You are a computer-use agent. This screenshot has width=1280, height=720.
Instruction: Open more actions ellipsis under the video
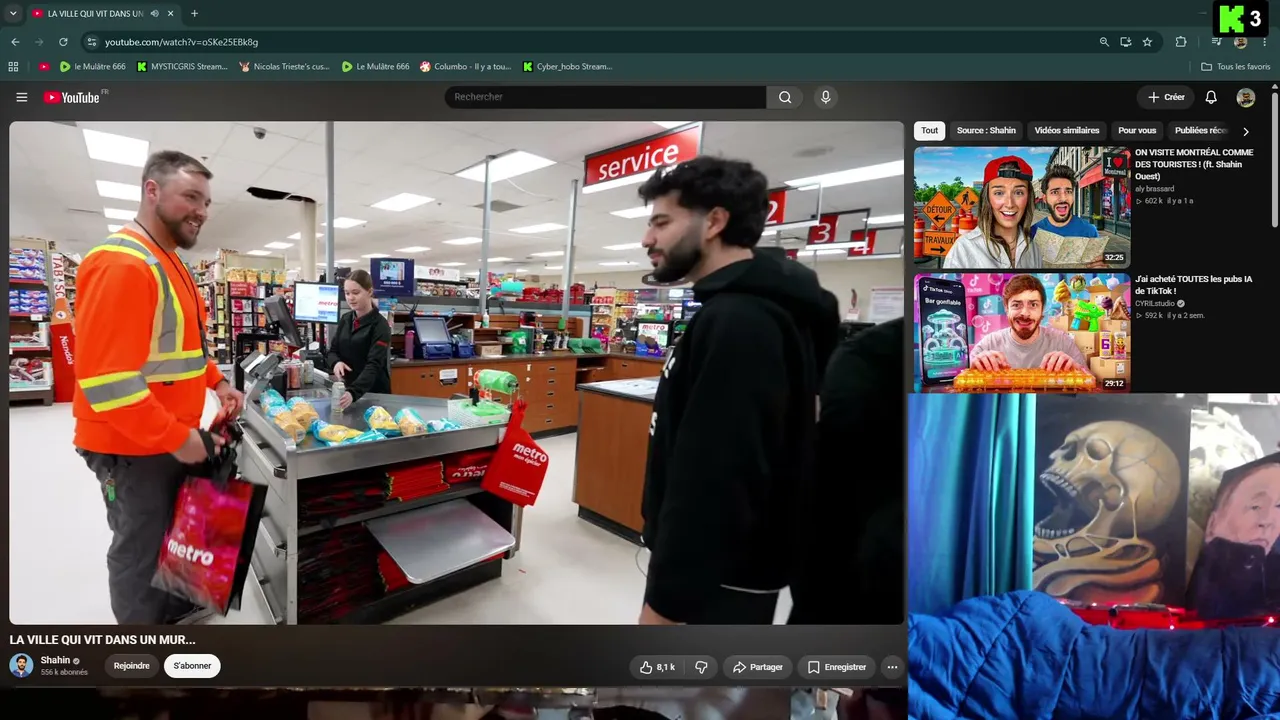click(x=892, y=667)
